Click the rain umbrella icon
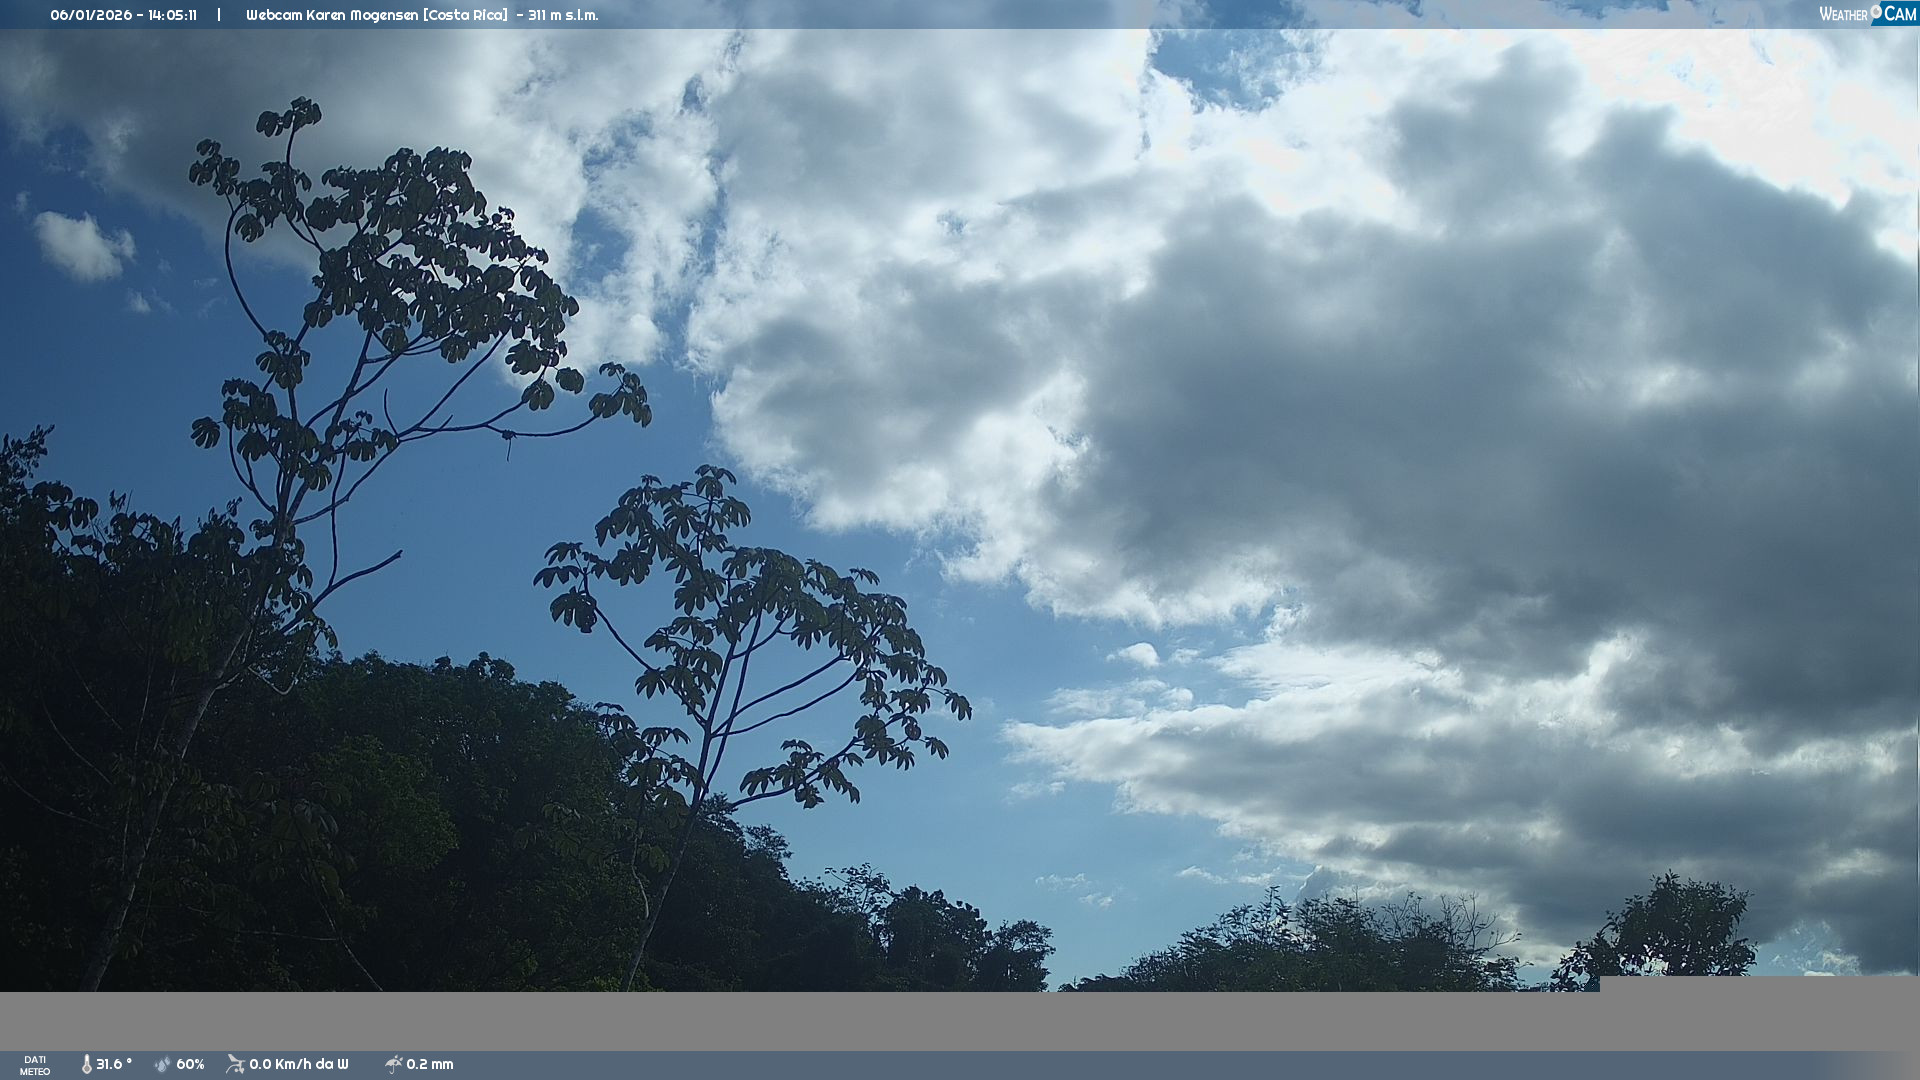The image size is (1920, 1080). point(393,1064)
